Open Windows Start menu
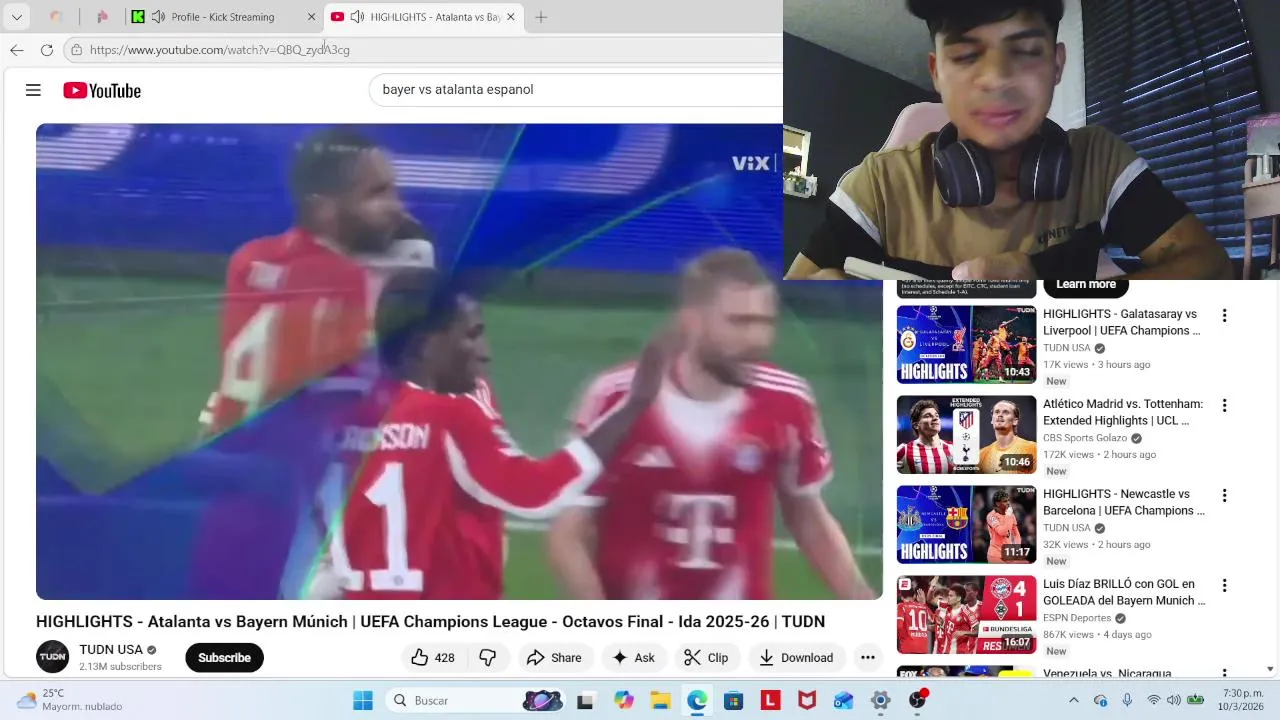 point(363,701)
